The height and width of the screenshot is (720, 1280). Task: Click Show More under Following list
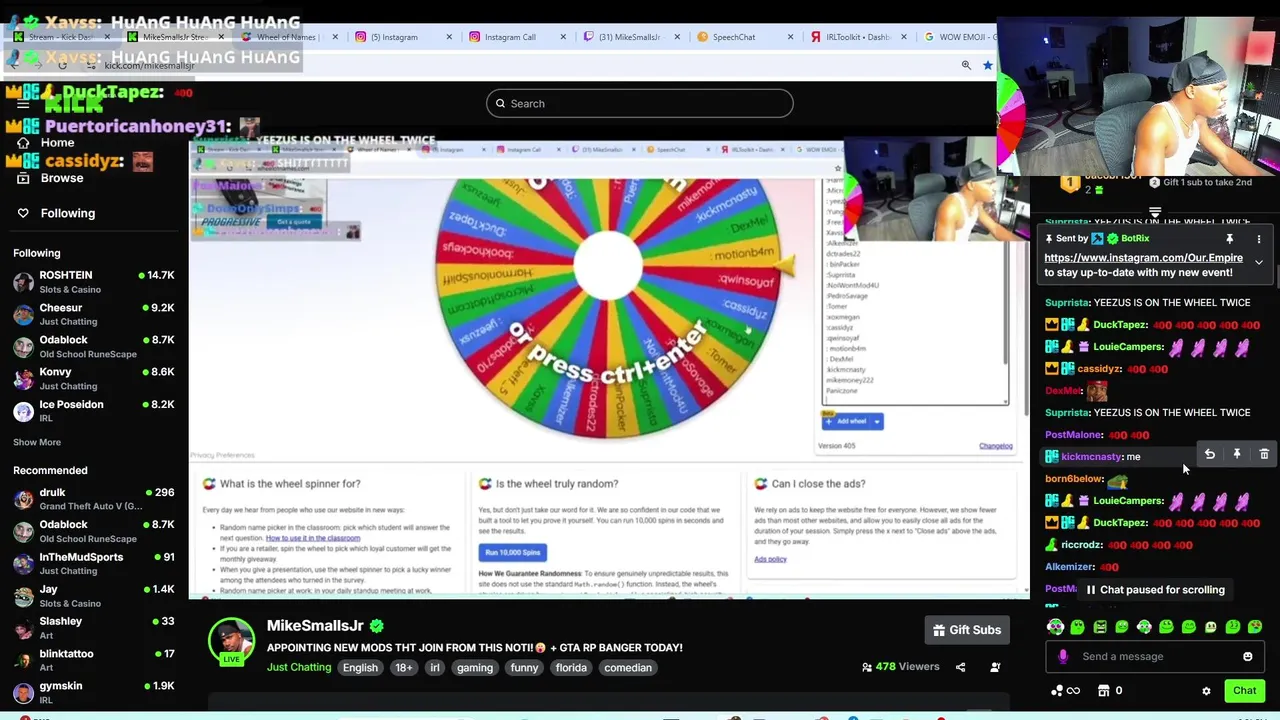point(37,442)
